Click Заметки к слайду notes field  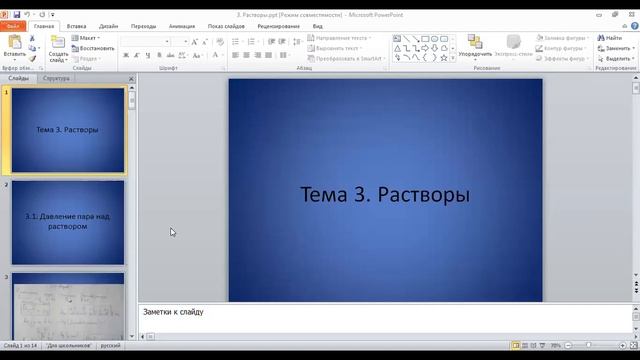[x=385, y=318]
